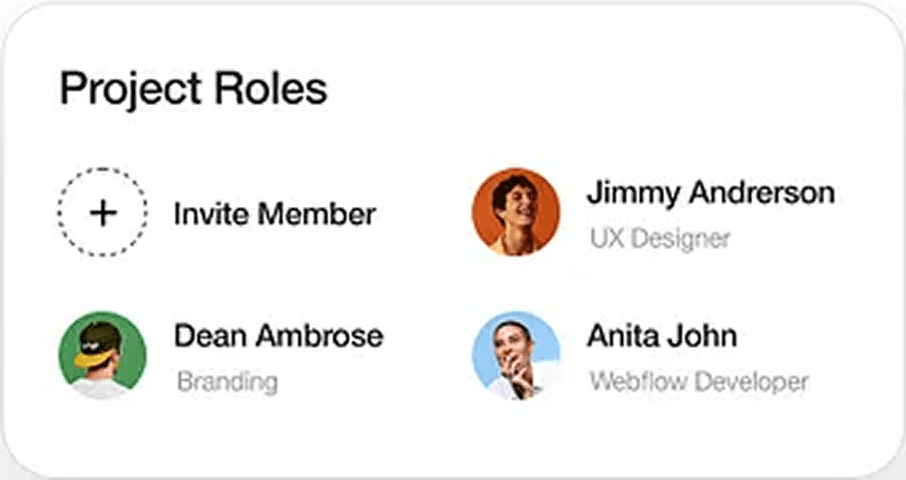Screen dimensions: 906x480
Task: Click the Project Roles heading
Action: click(193, 90)
